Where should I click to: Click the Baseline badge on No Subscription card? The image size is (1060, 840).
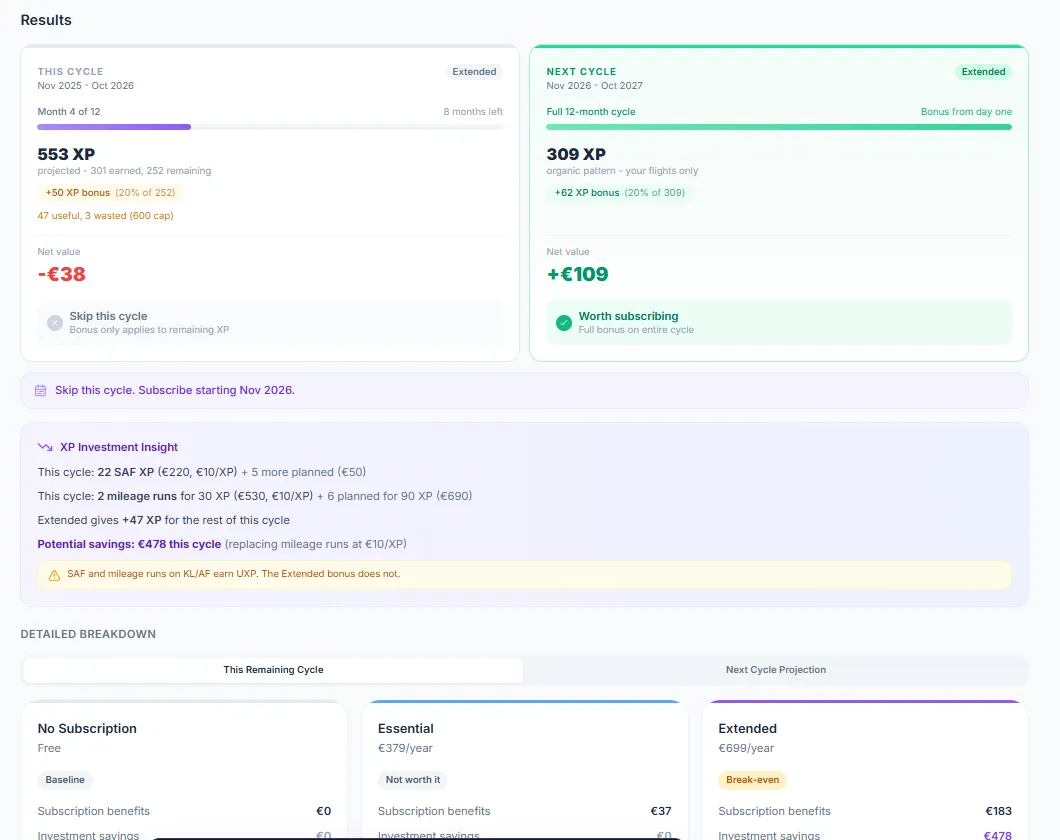pos(64,780)
